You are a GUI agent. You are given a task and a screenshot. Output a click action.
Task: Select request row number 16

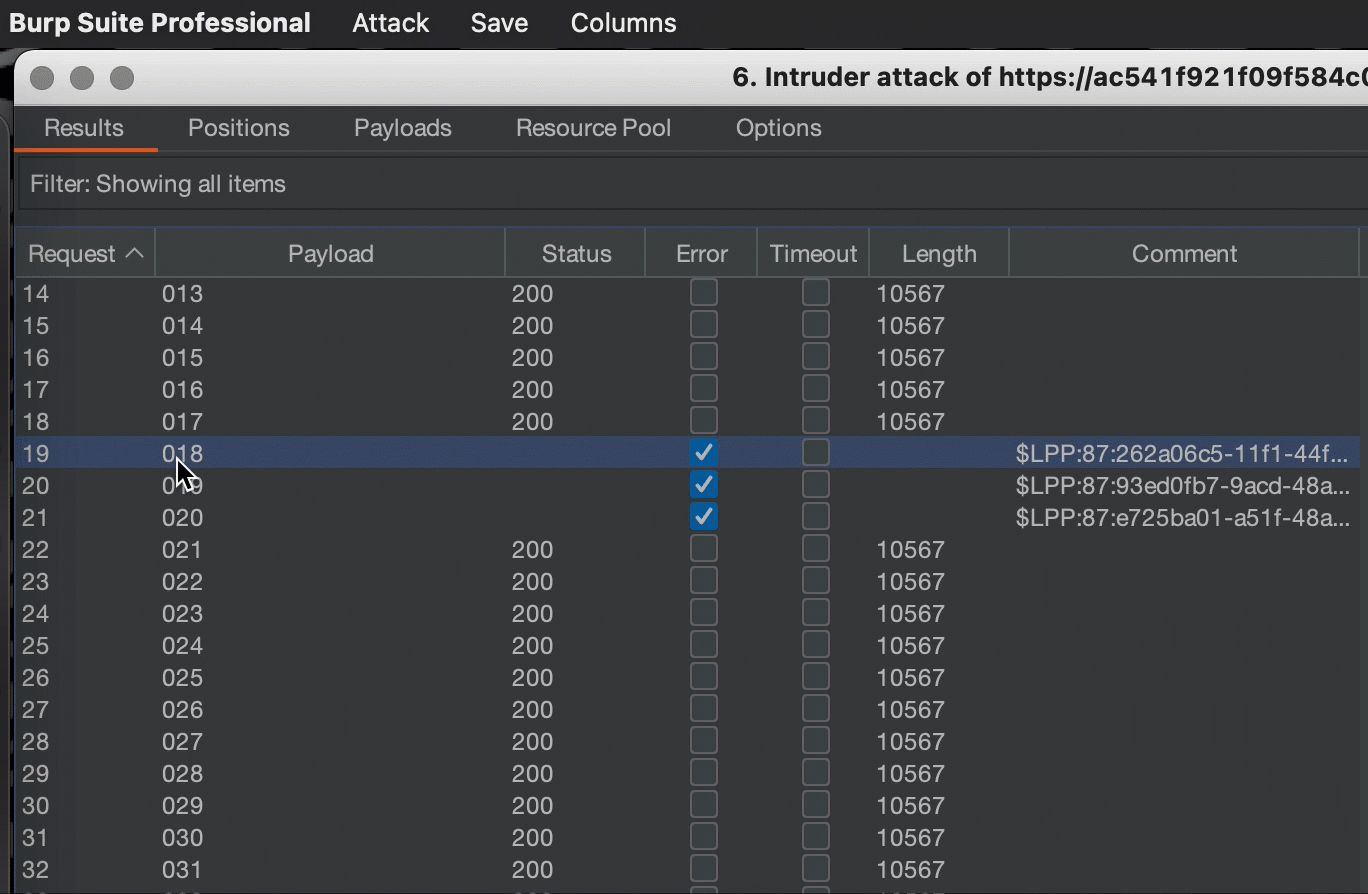35,358
